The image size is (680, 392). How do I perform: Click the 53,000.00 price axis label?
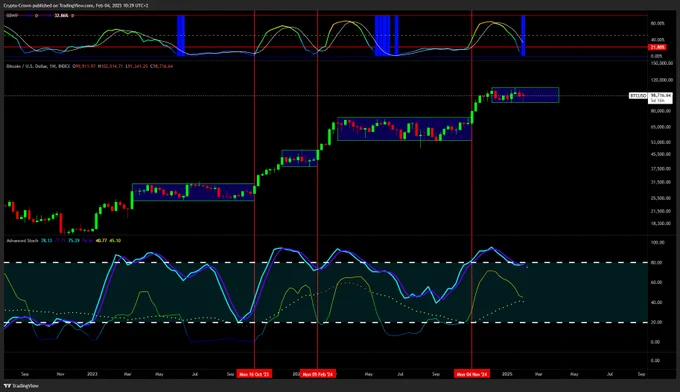pos(661,142)
